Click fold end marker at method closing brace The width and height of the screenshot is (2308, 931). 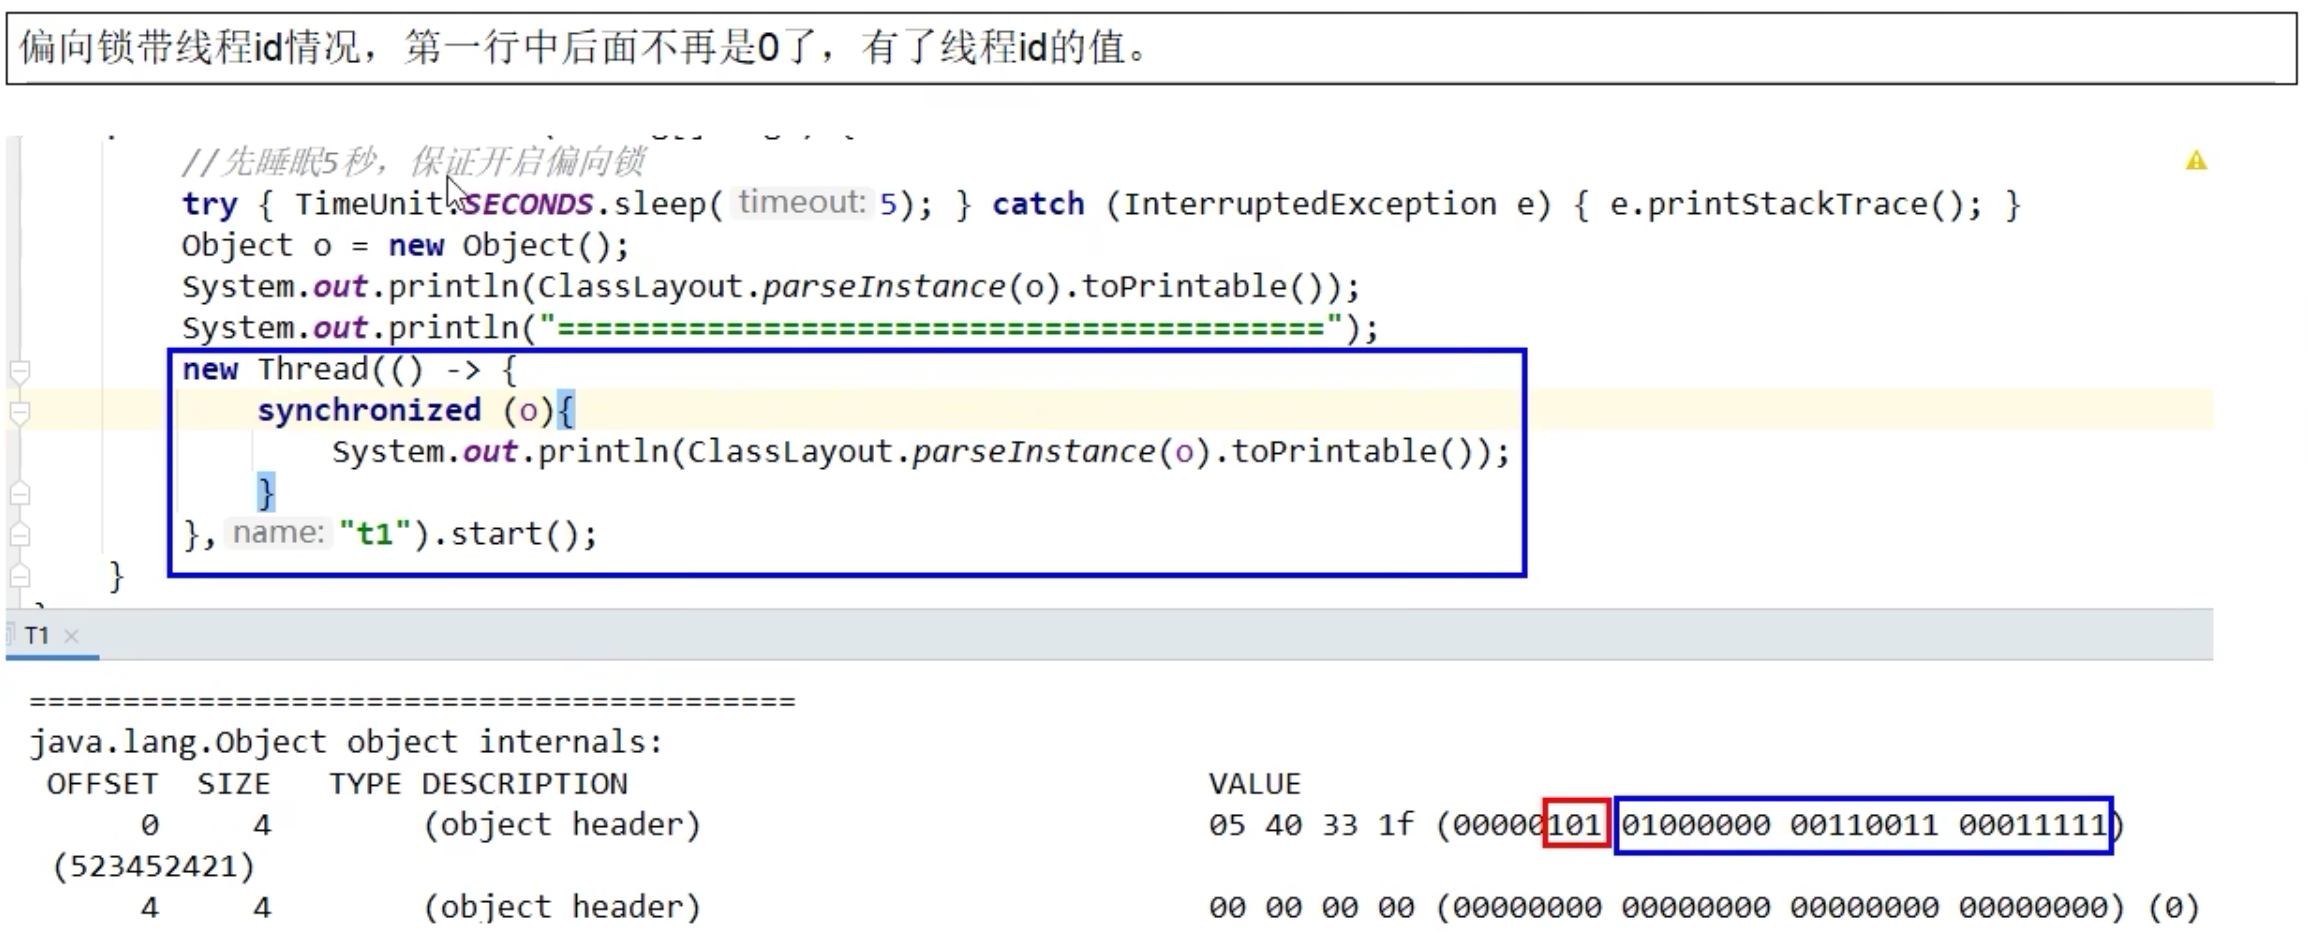pyautogui.click(x=19, y=576)
